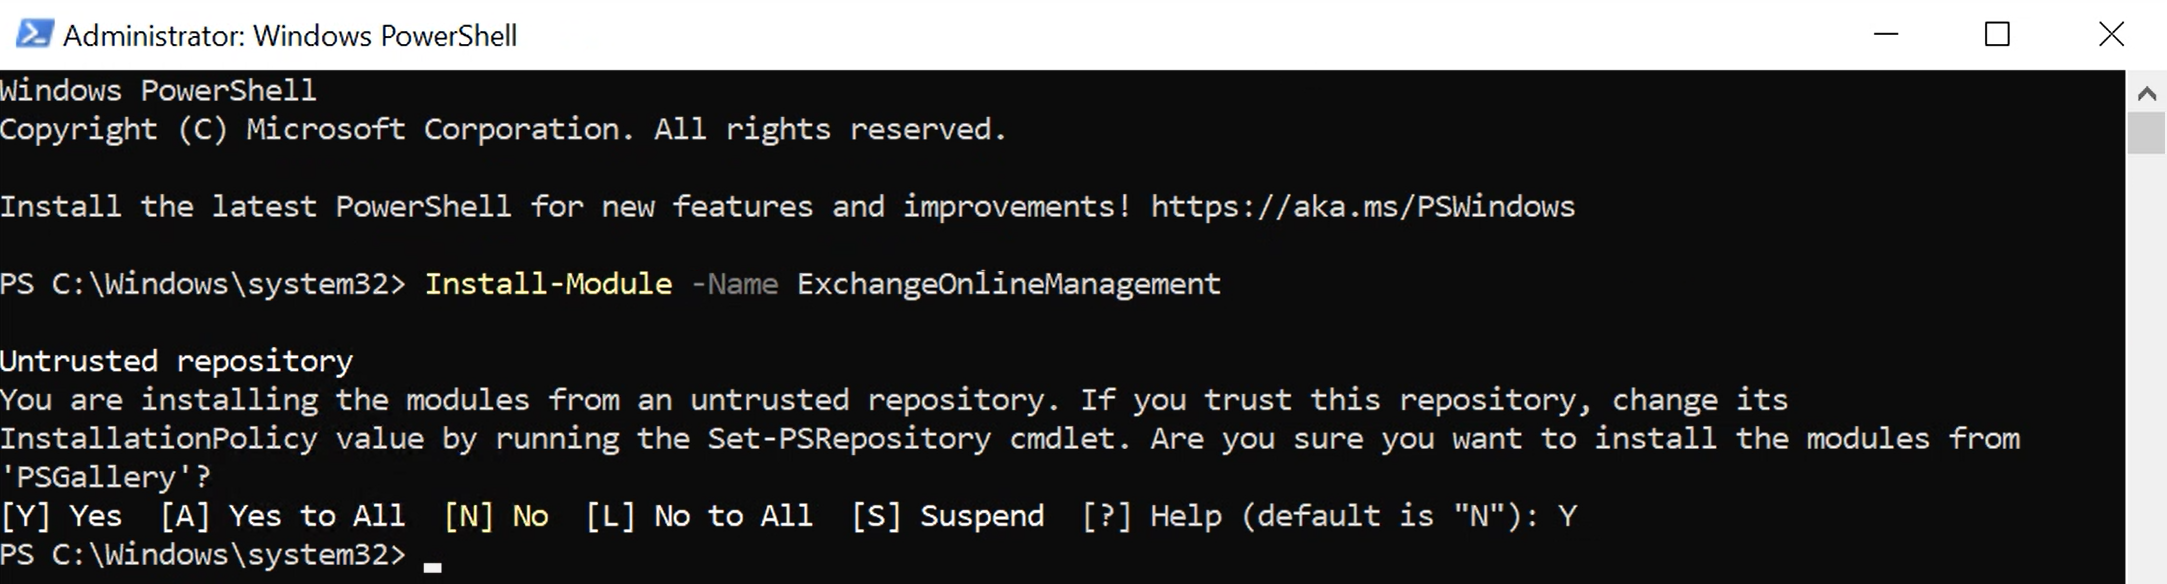Click the [N] No option
2167x584 pixels.
click(495, 516)
